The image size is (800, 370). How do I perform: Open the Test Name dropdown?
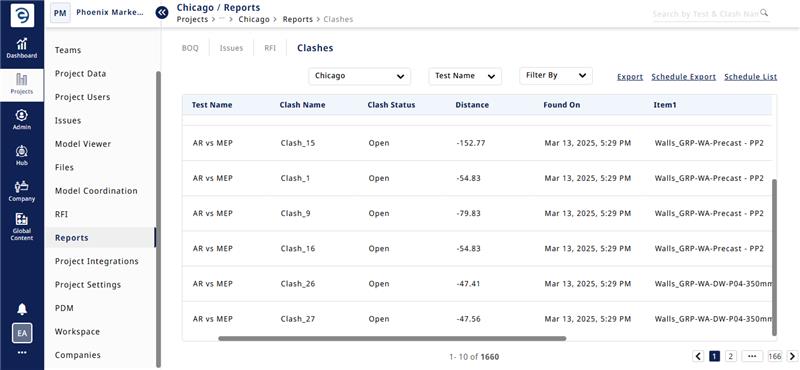tap(465, 76)
